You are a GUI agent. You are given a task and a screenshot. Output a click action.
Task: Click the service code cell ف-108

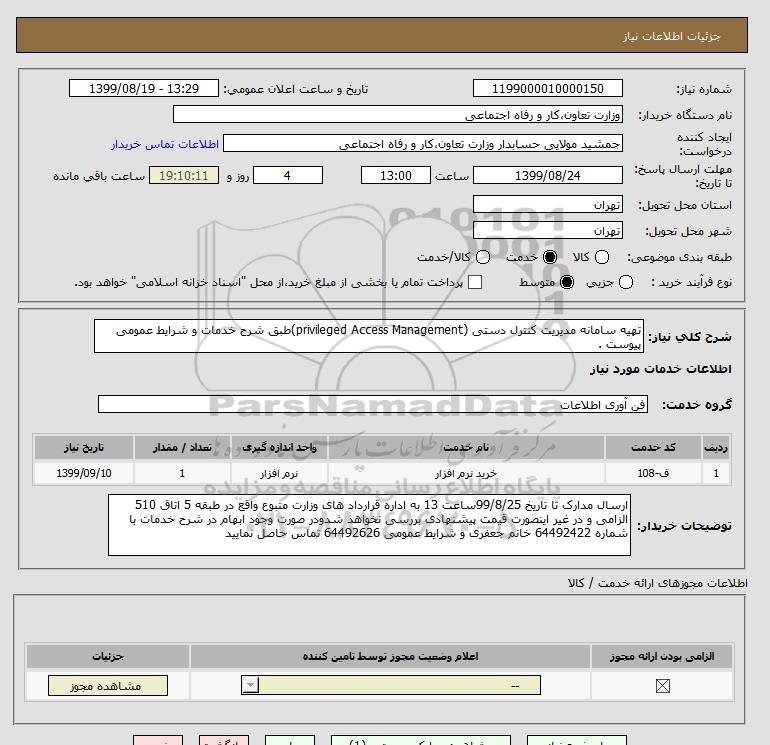[x=653, y=473]
